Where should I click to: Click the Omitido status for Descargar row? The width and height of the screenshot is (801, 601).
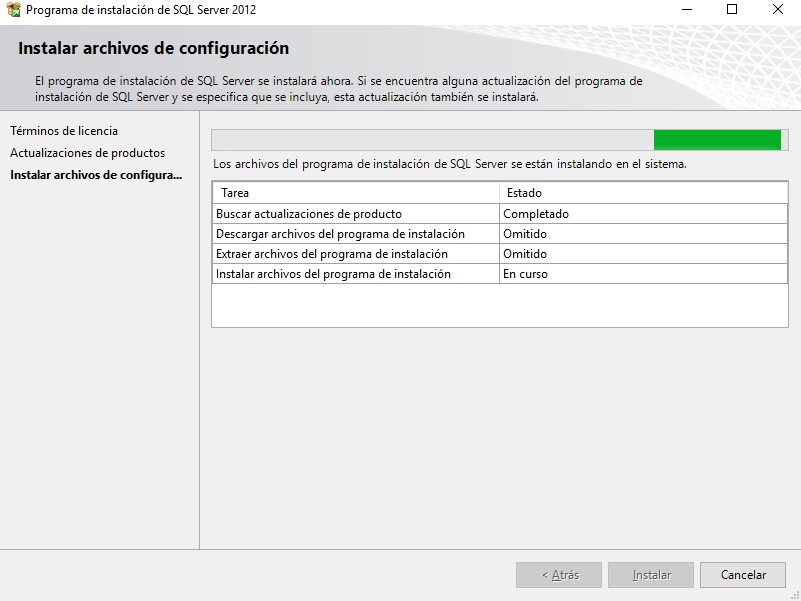[x=644, y=234]
